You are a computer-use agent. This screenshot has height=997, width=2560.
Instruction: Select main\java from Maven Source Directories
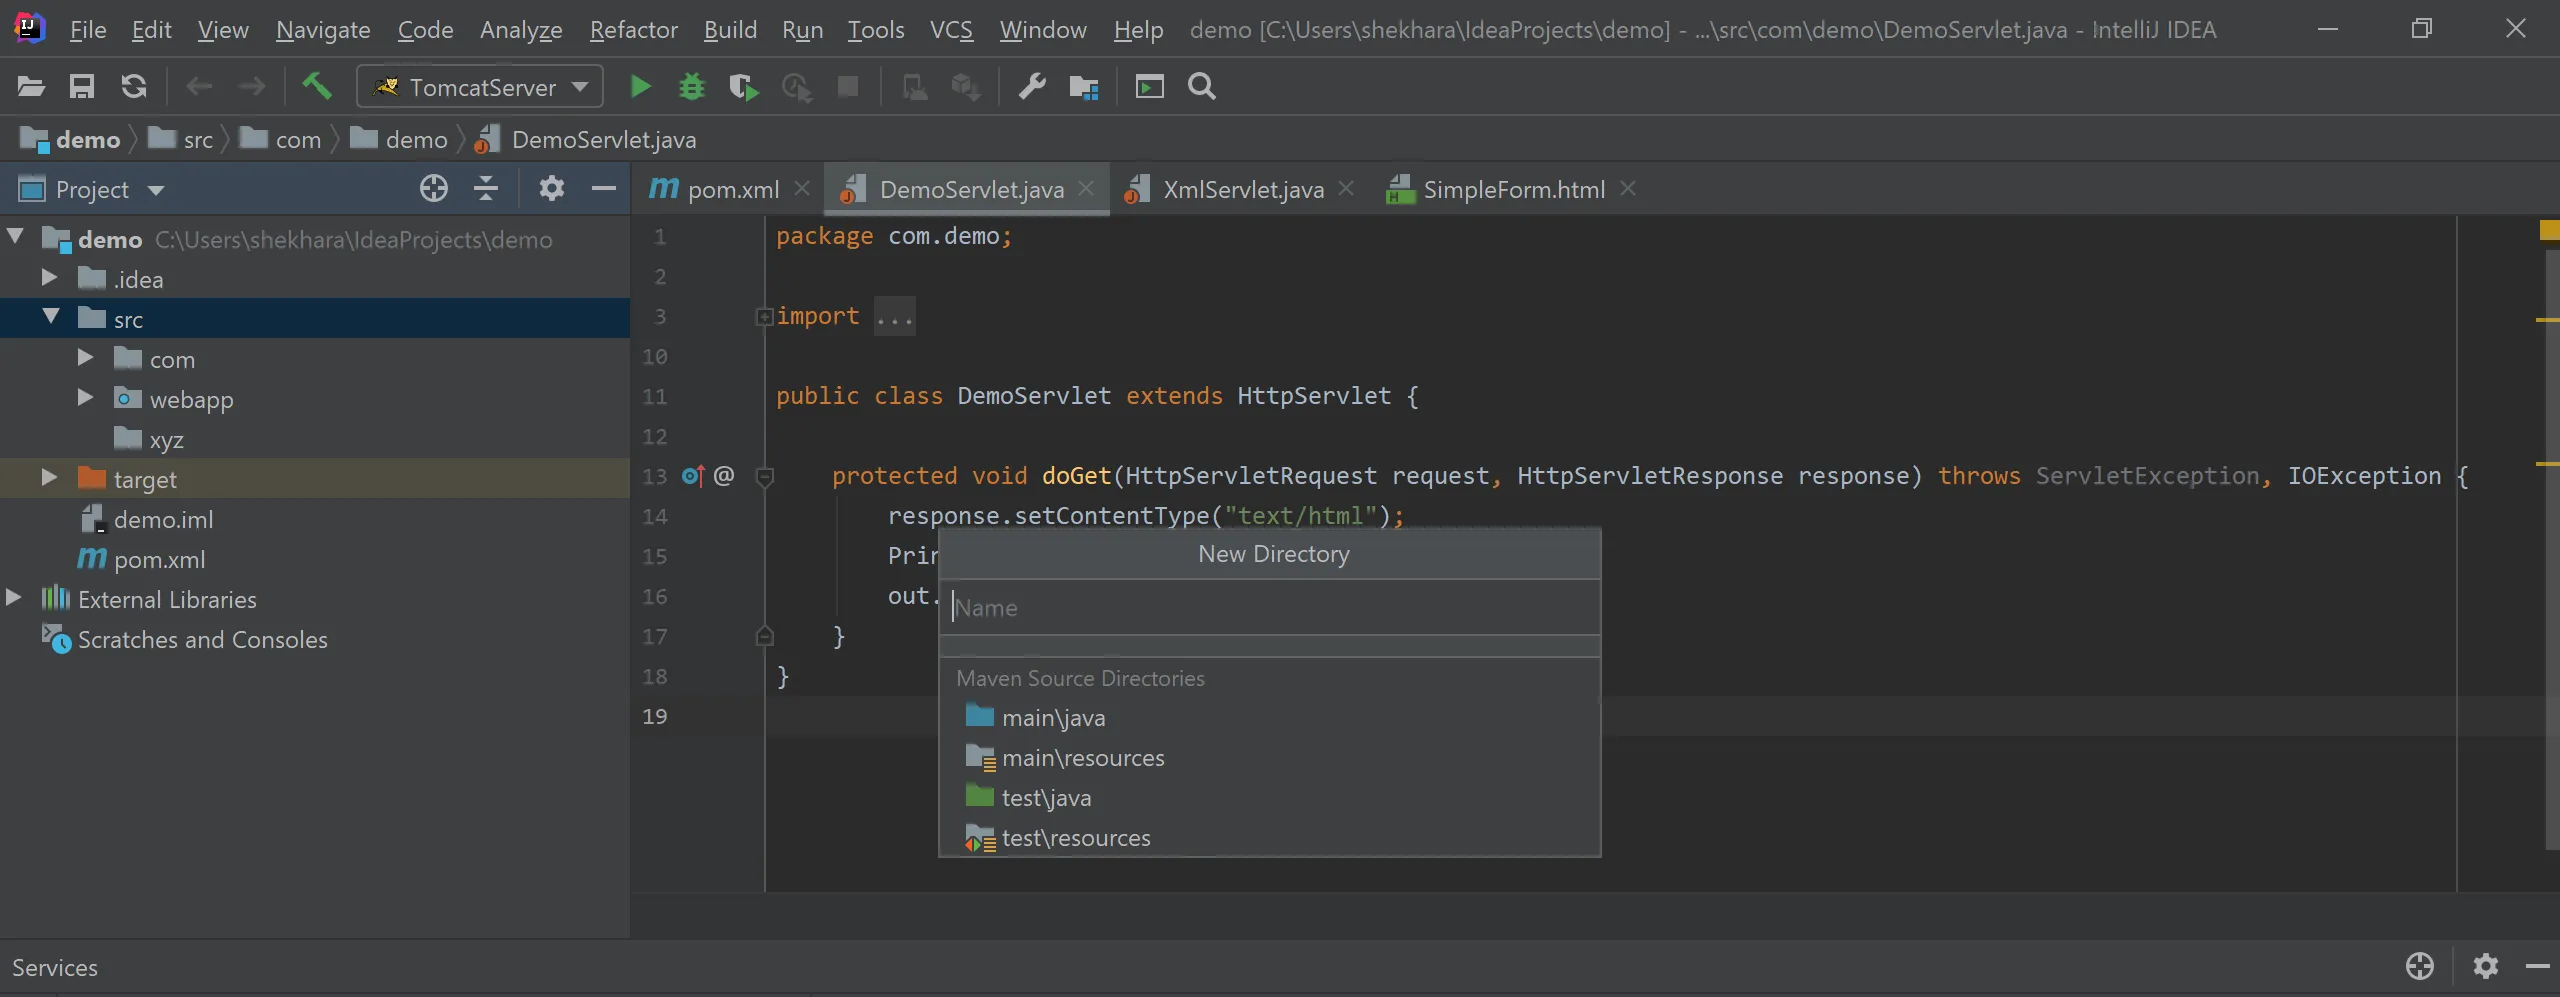(x=1053, y=718)
